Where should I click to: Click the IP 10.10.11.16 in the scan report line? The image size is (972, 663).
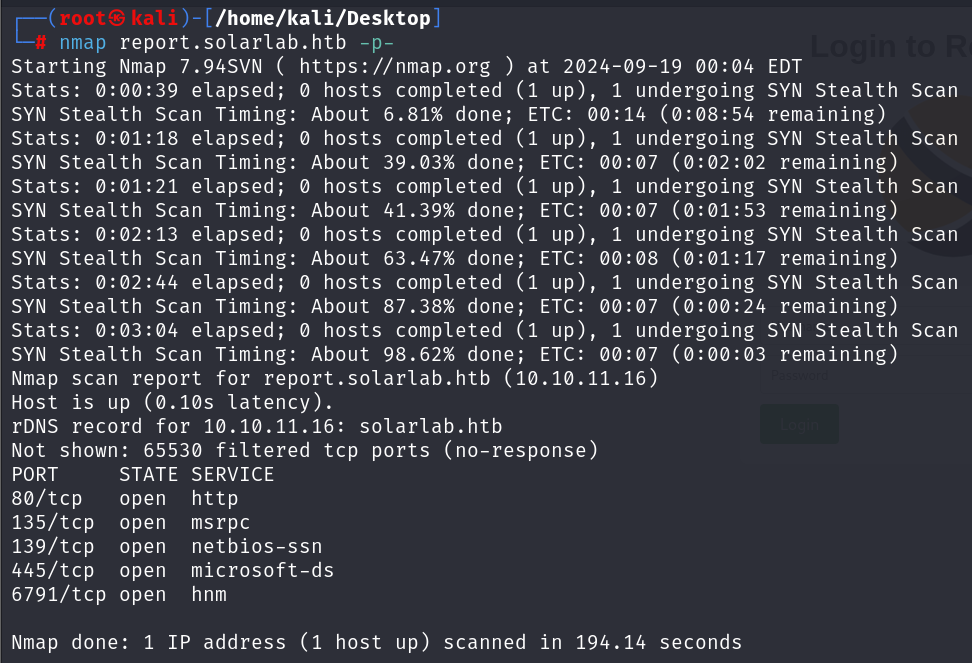(581, 378)
